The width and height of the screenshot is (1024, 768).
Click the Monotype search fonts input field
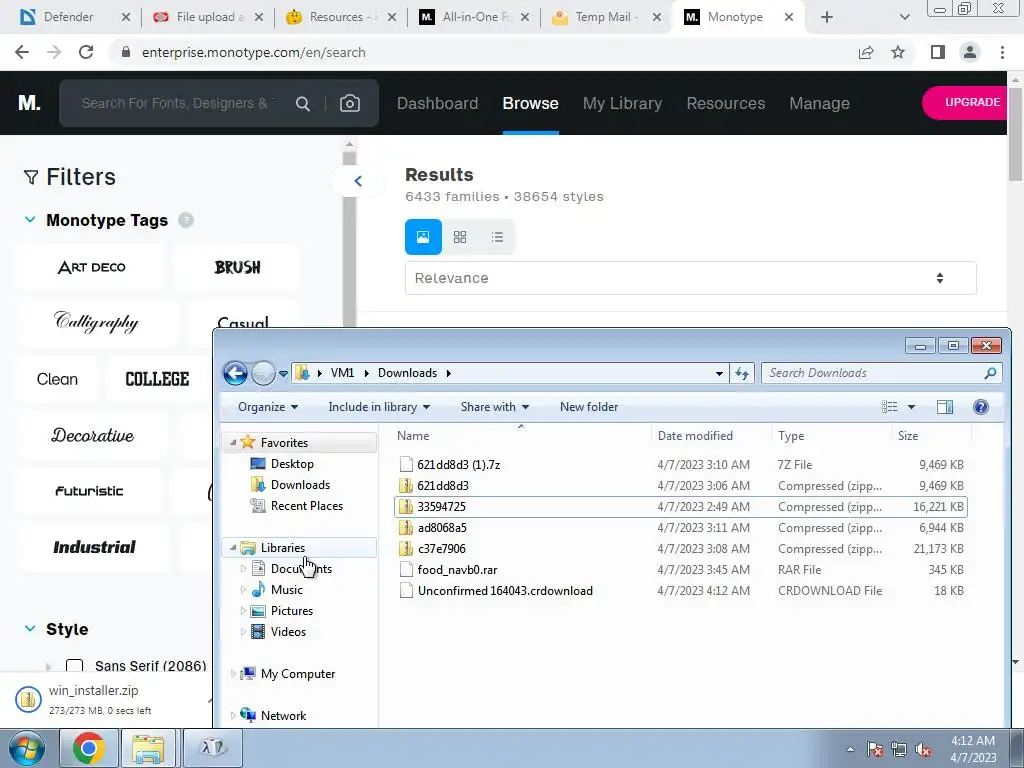pyautogui.click(x=178, y=103)
